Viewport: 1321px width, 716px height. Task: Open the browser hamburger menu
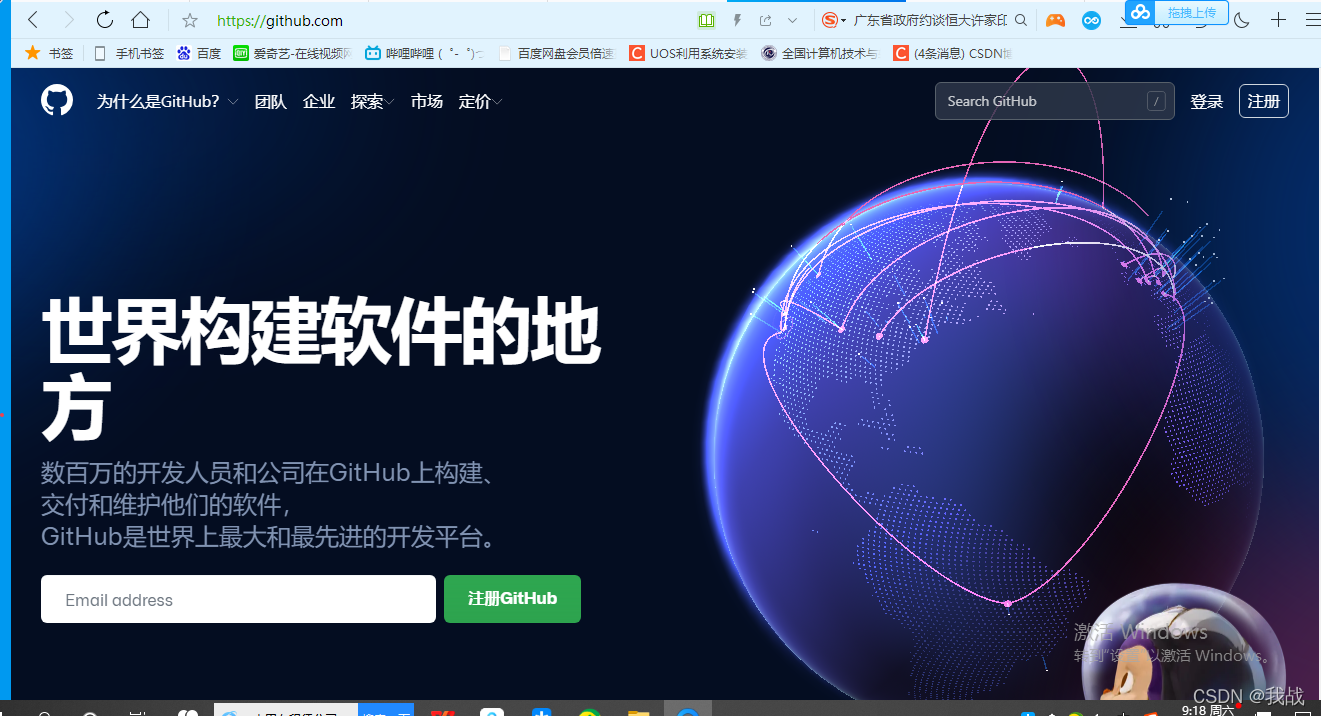pos(1312,20)
